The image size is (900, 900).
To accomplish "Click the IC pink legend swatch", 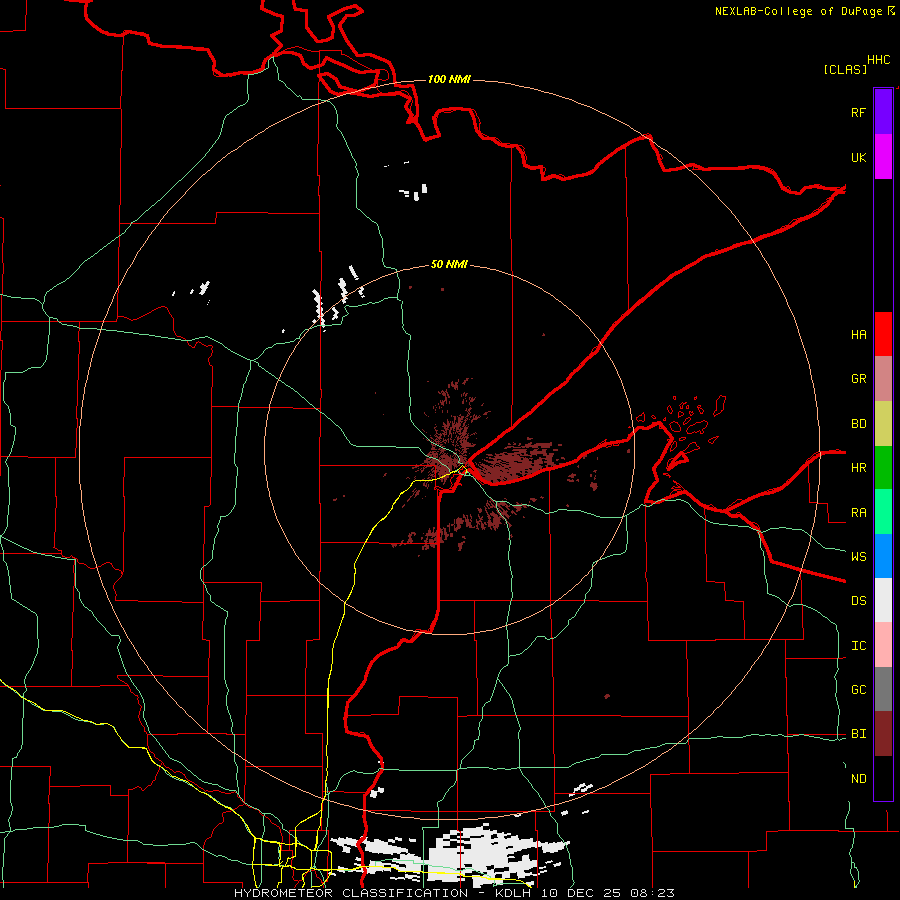I will (x=883, y=646).
